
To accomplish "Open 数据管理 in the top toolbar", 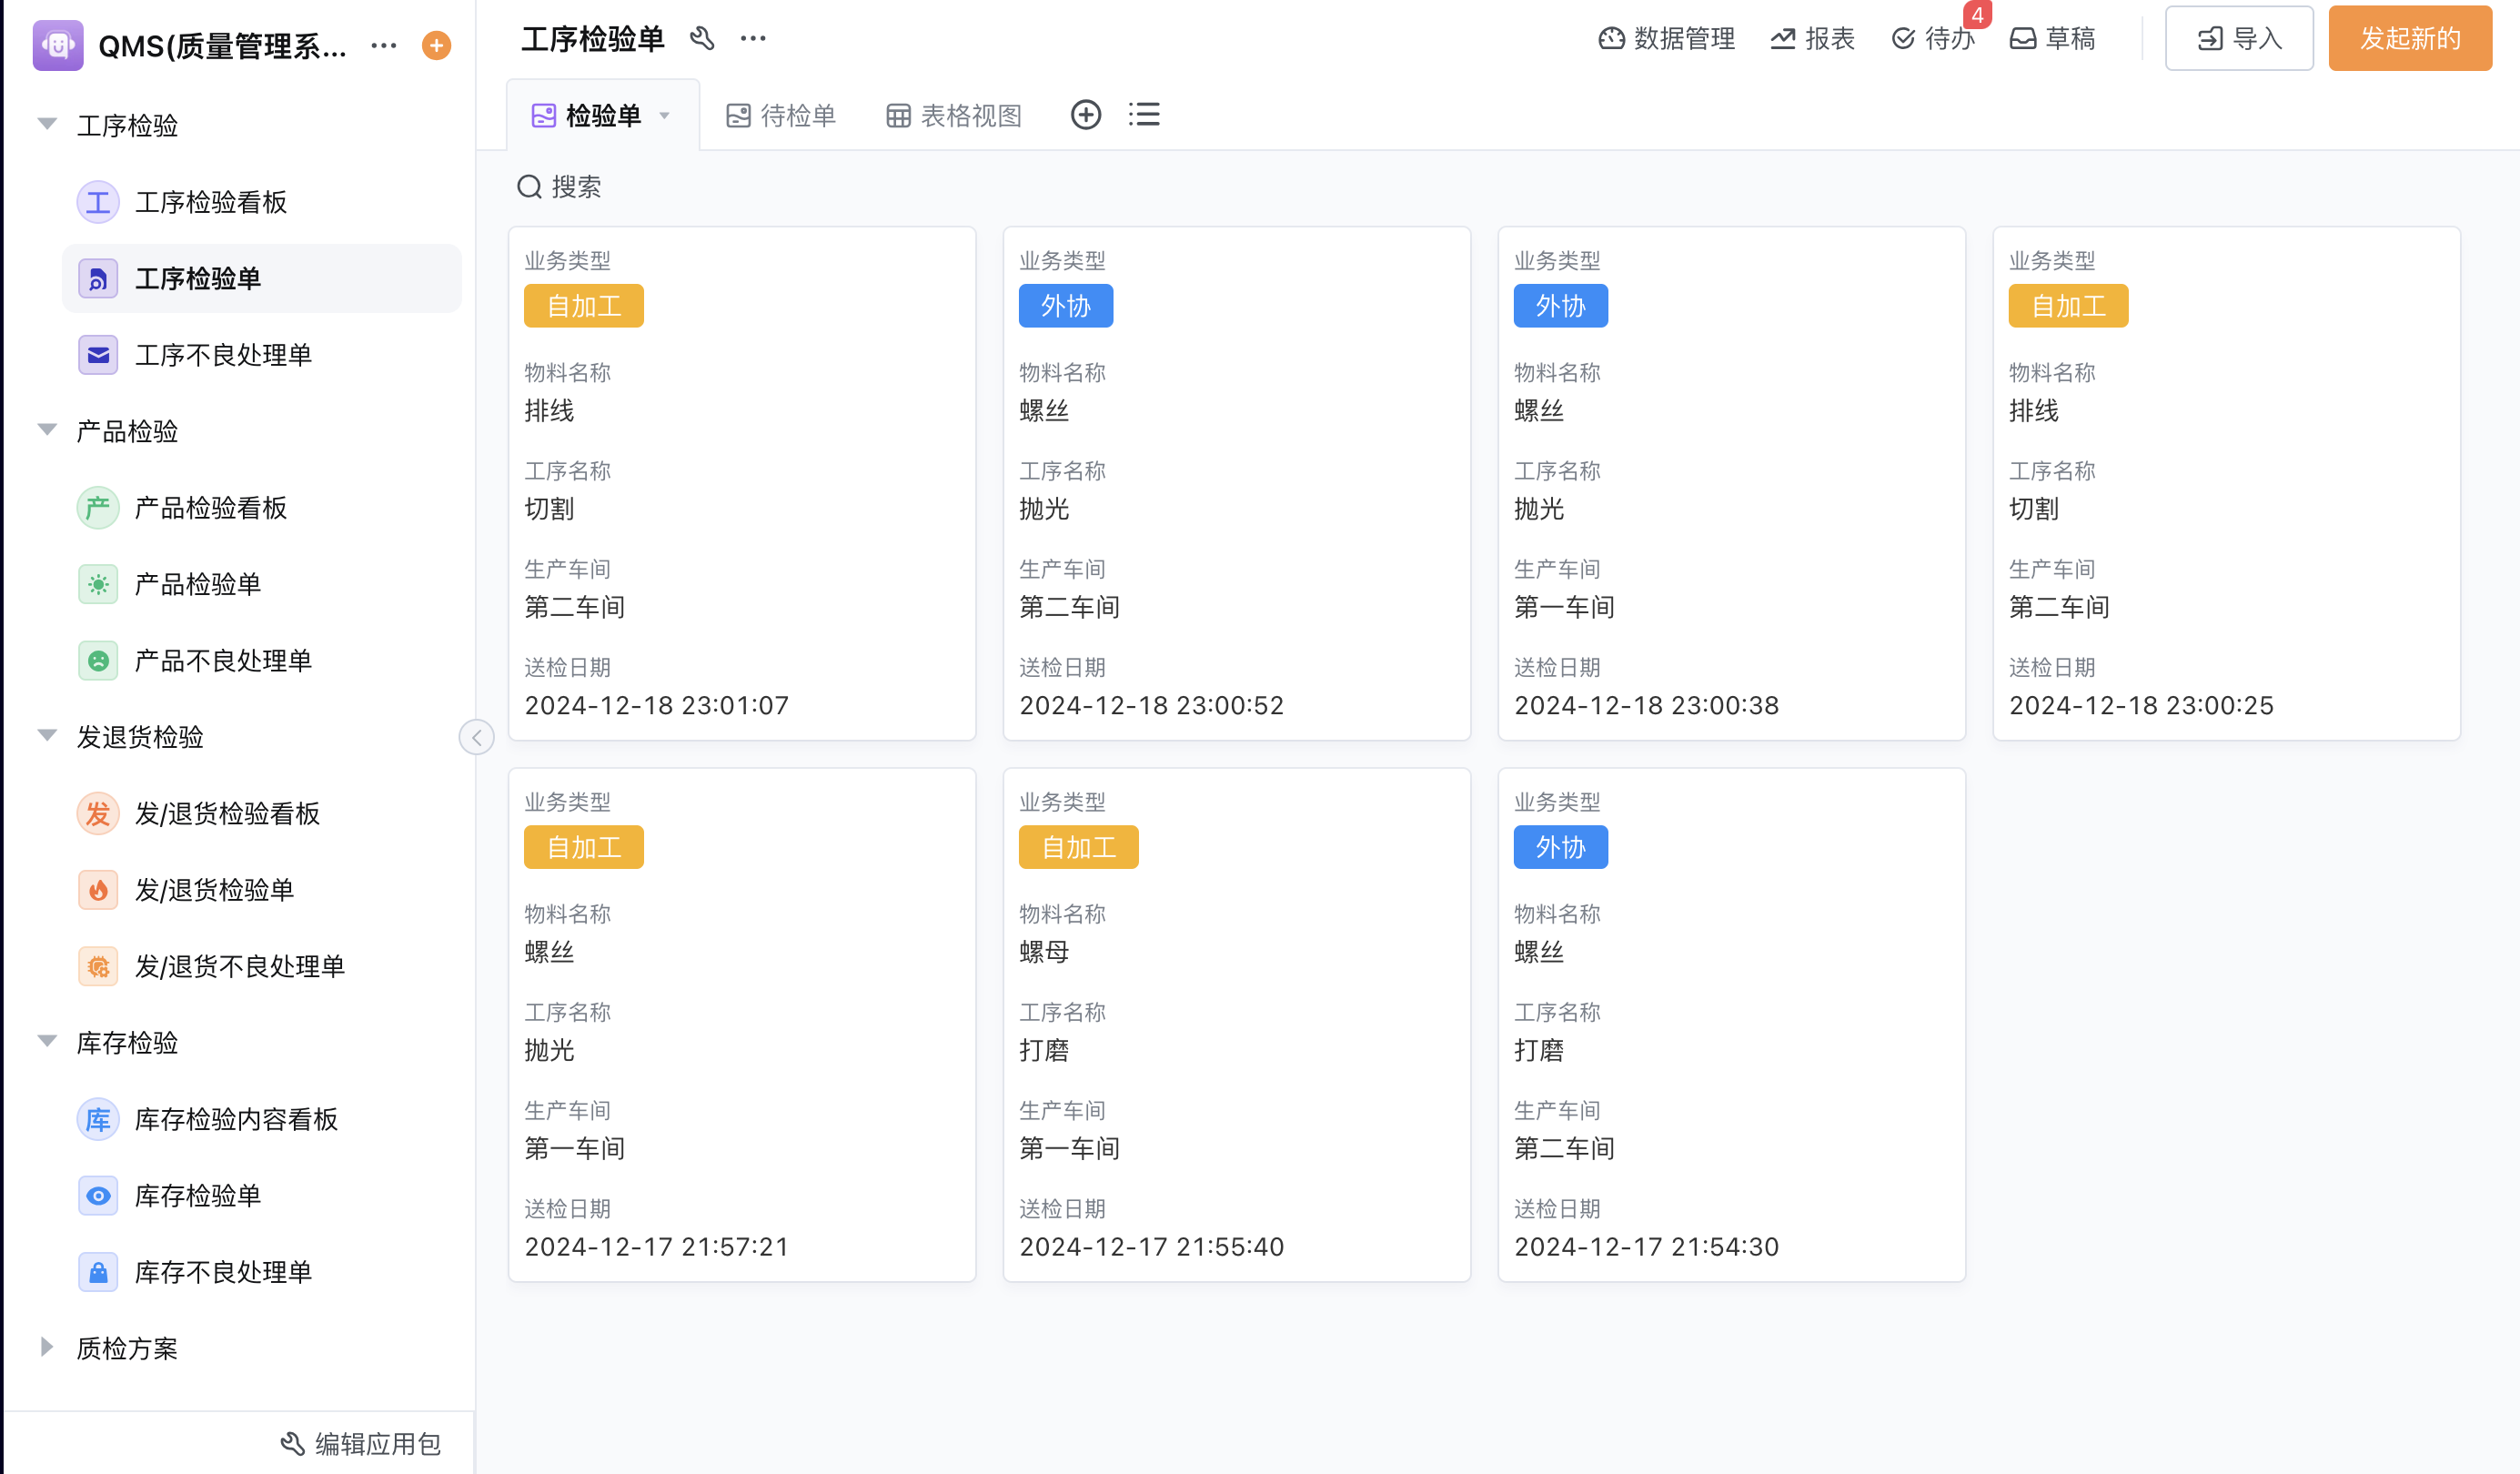I will tap(1667, 39).
